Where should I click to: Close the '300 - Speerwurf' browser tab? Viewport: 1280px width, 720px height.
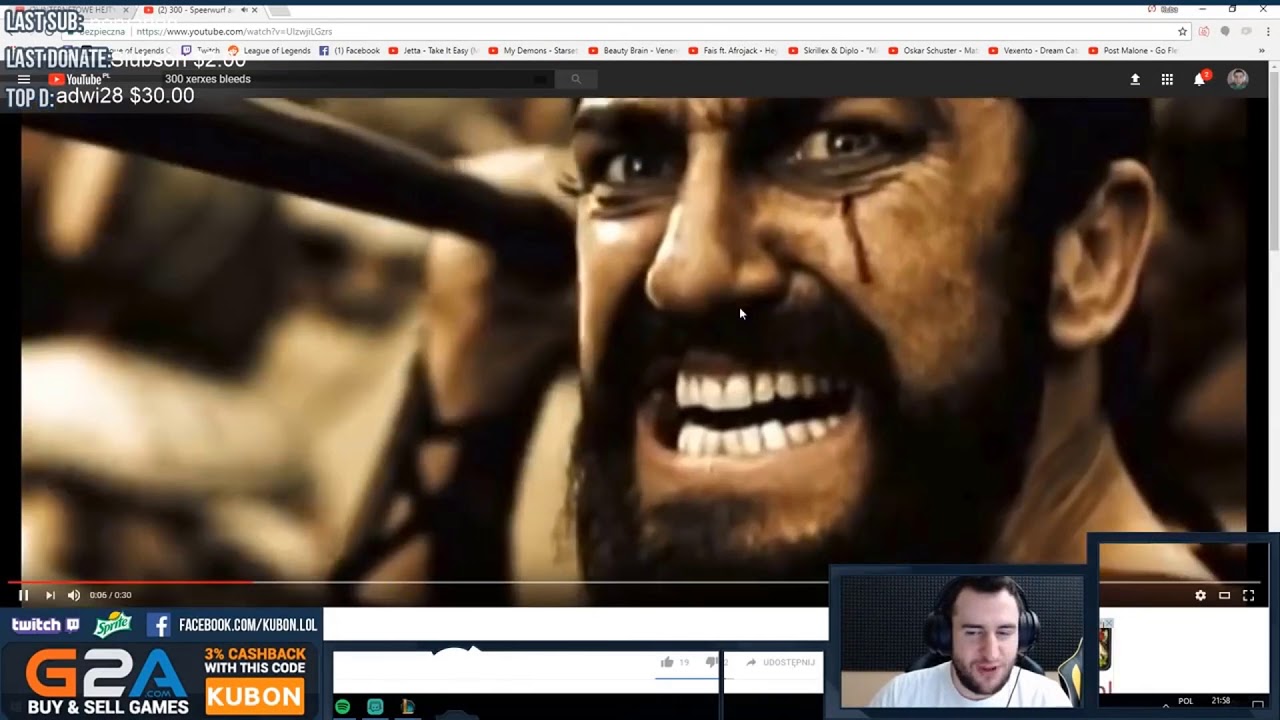point(254,10)
